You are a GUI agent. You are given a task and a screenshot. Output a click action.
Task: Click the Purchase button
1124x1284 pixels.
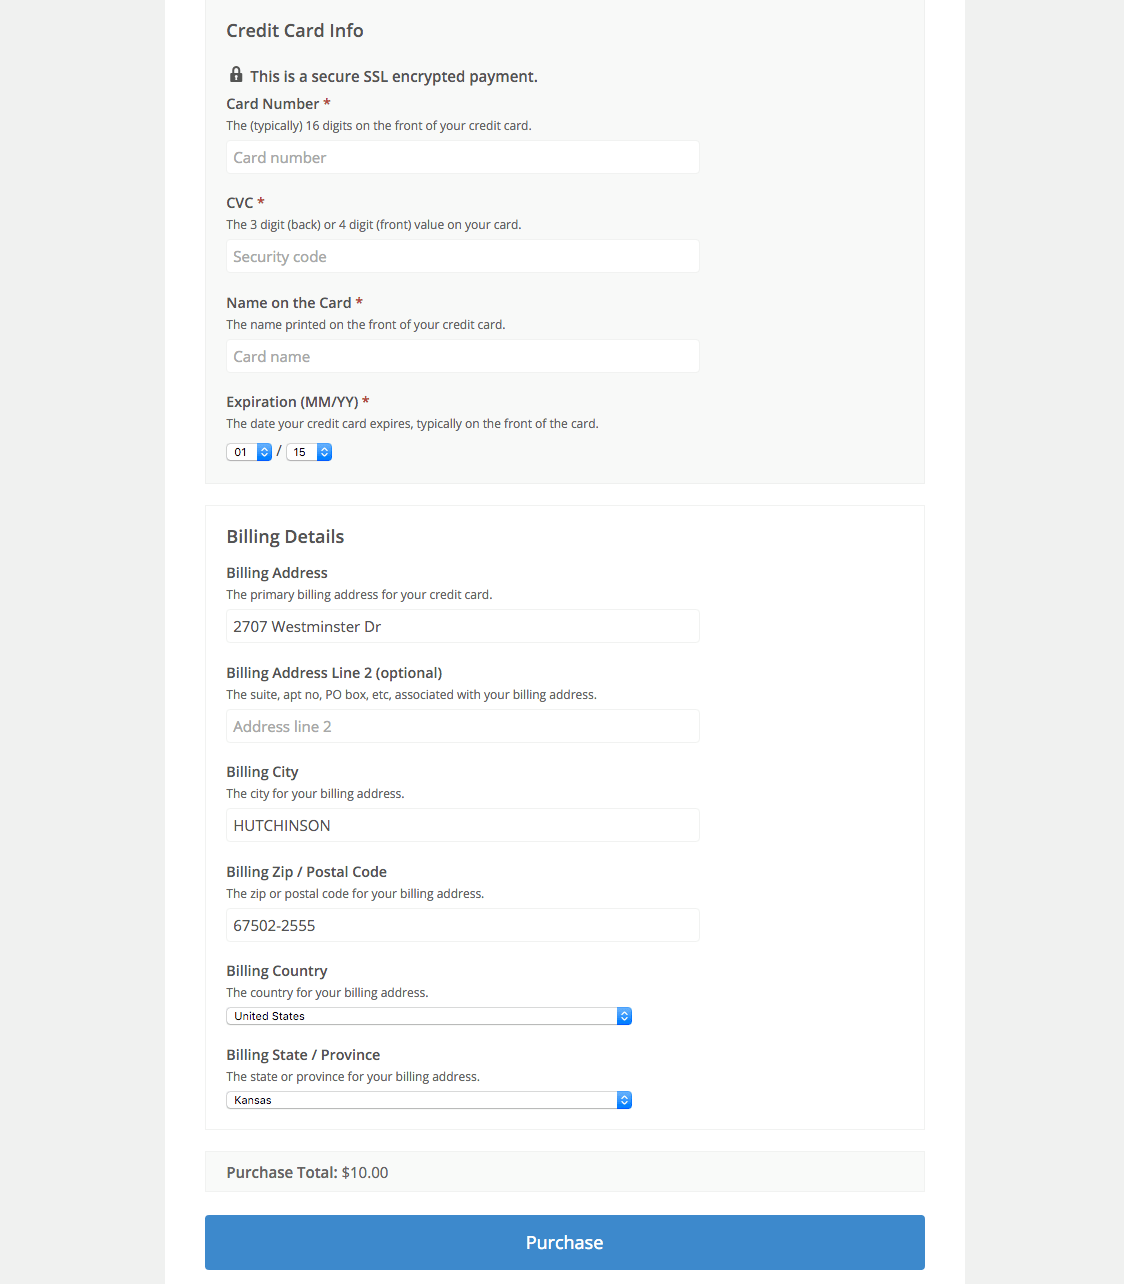coord(563,1242)
